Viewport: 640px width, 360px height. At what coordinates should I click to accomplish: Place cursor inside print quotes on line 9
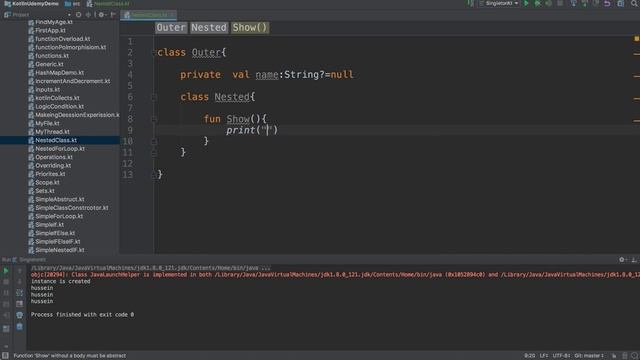click(x=267, y=130)
